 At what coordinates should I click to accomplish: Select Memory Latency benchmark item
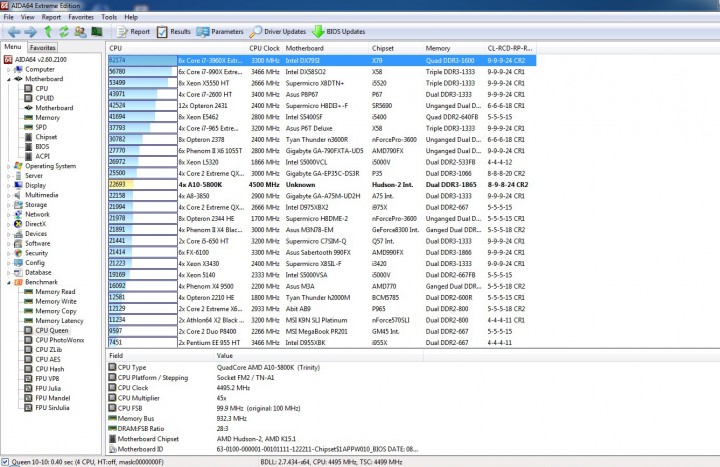[59, 321]
